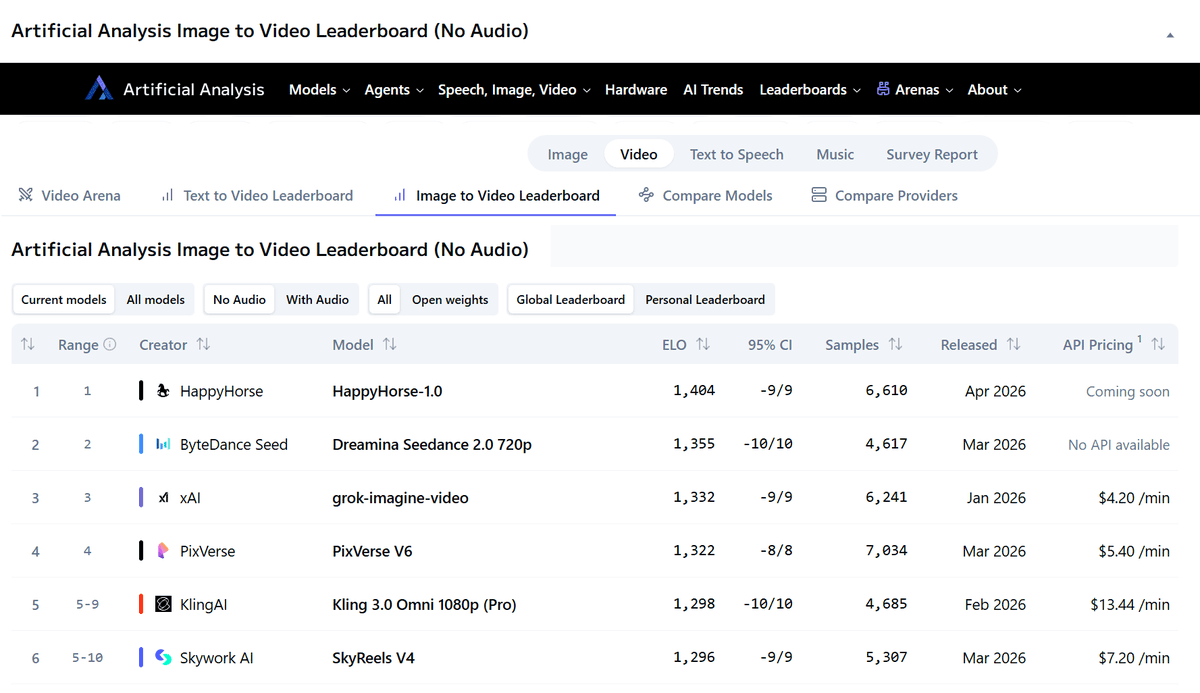Click the Apr 2026 release date

[995, 391]
